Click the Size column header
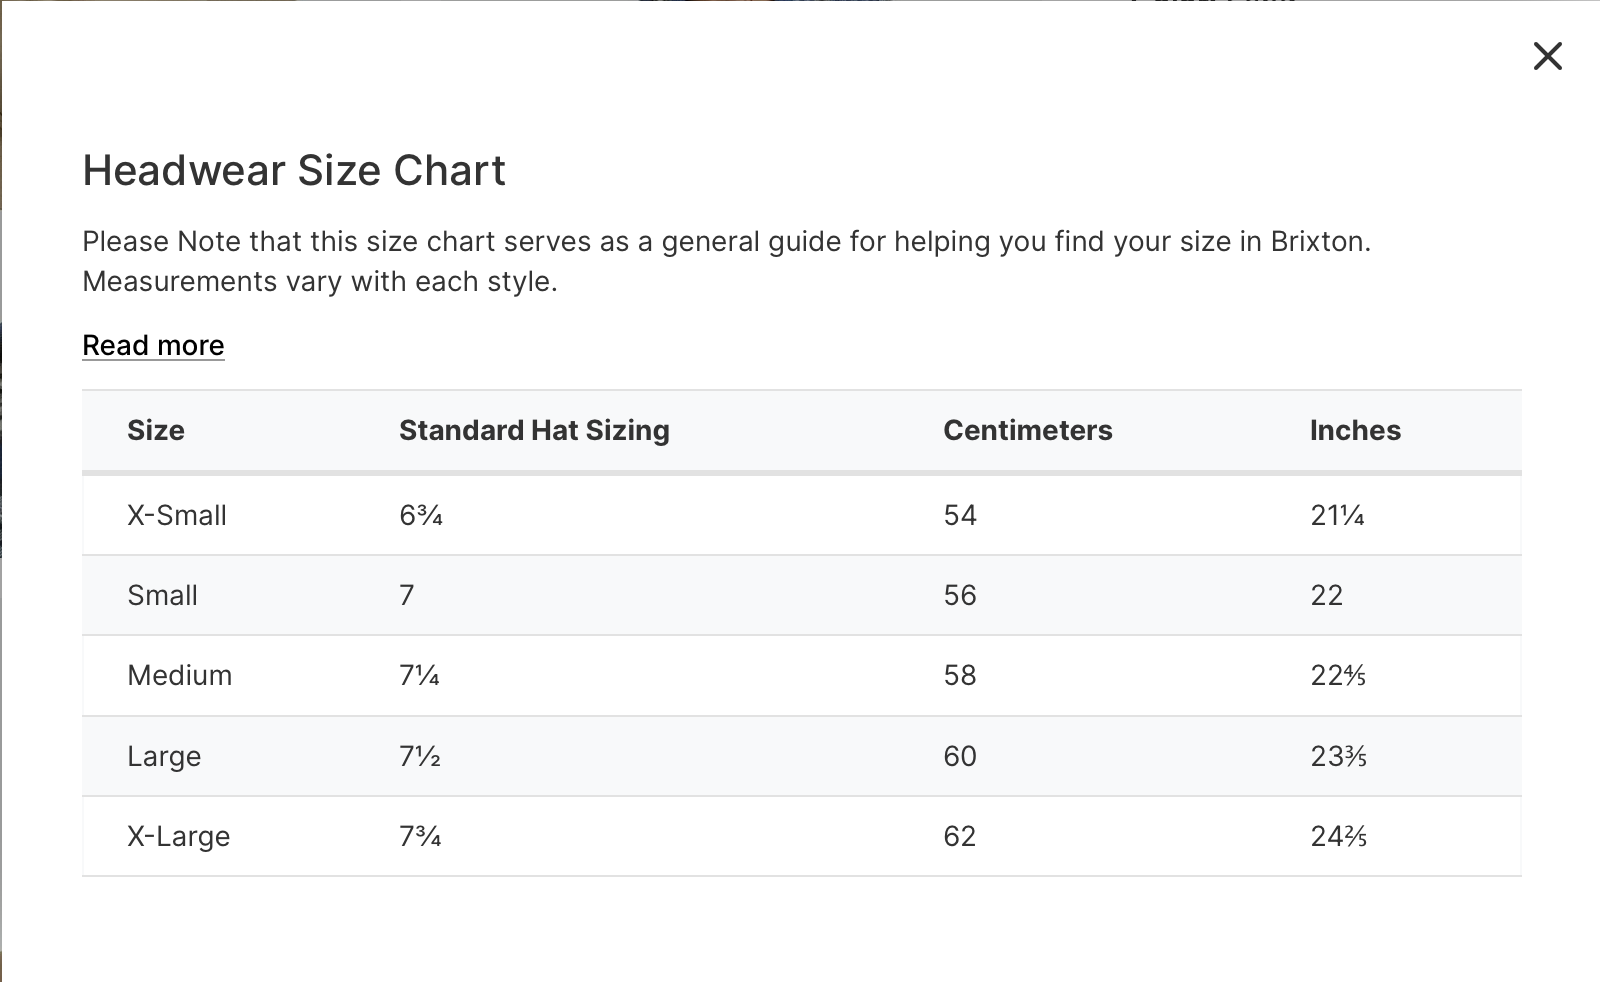This screenshot has height=982, width=1600. coord(156,430)
